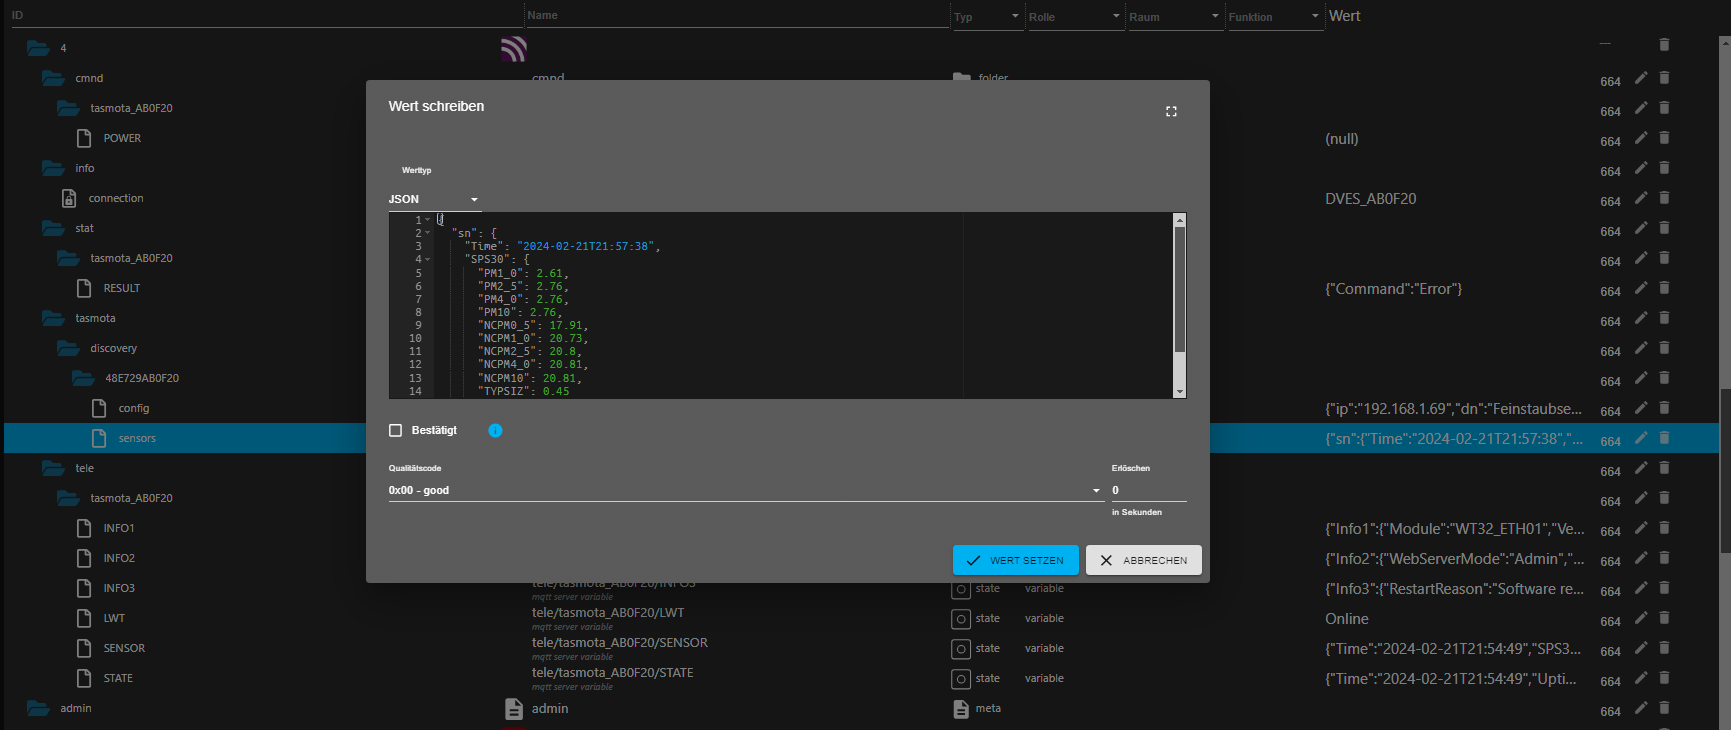The height and width of the screenshot is (730, 1731).
Task: Delete the STATE object
Action: pyautogui.click(x=1664, y=678)
